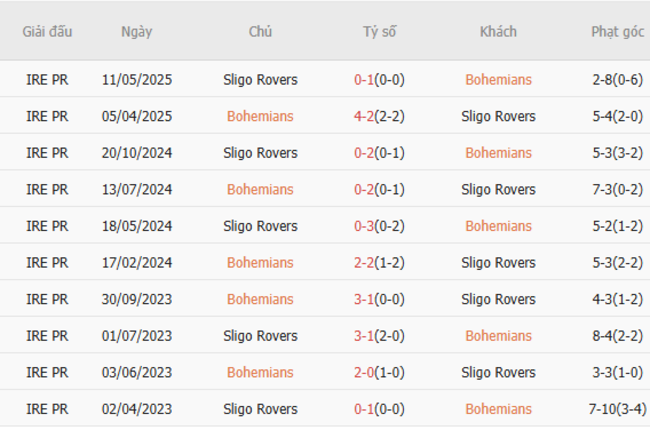Click the Phạt góc column header
The width and height of the screenshot is (650, 430).
617,32
